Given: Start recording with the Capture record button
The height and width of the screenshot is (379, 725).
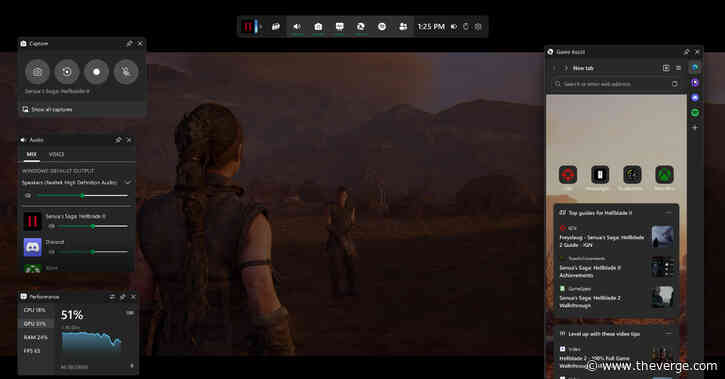Looking at the screenshot, I should 96,72.
